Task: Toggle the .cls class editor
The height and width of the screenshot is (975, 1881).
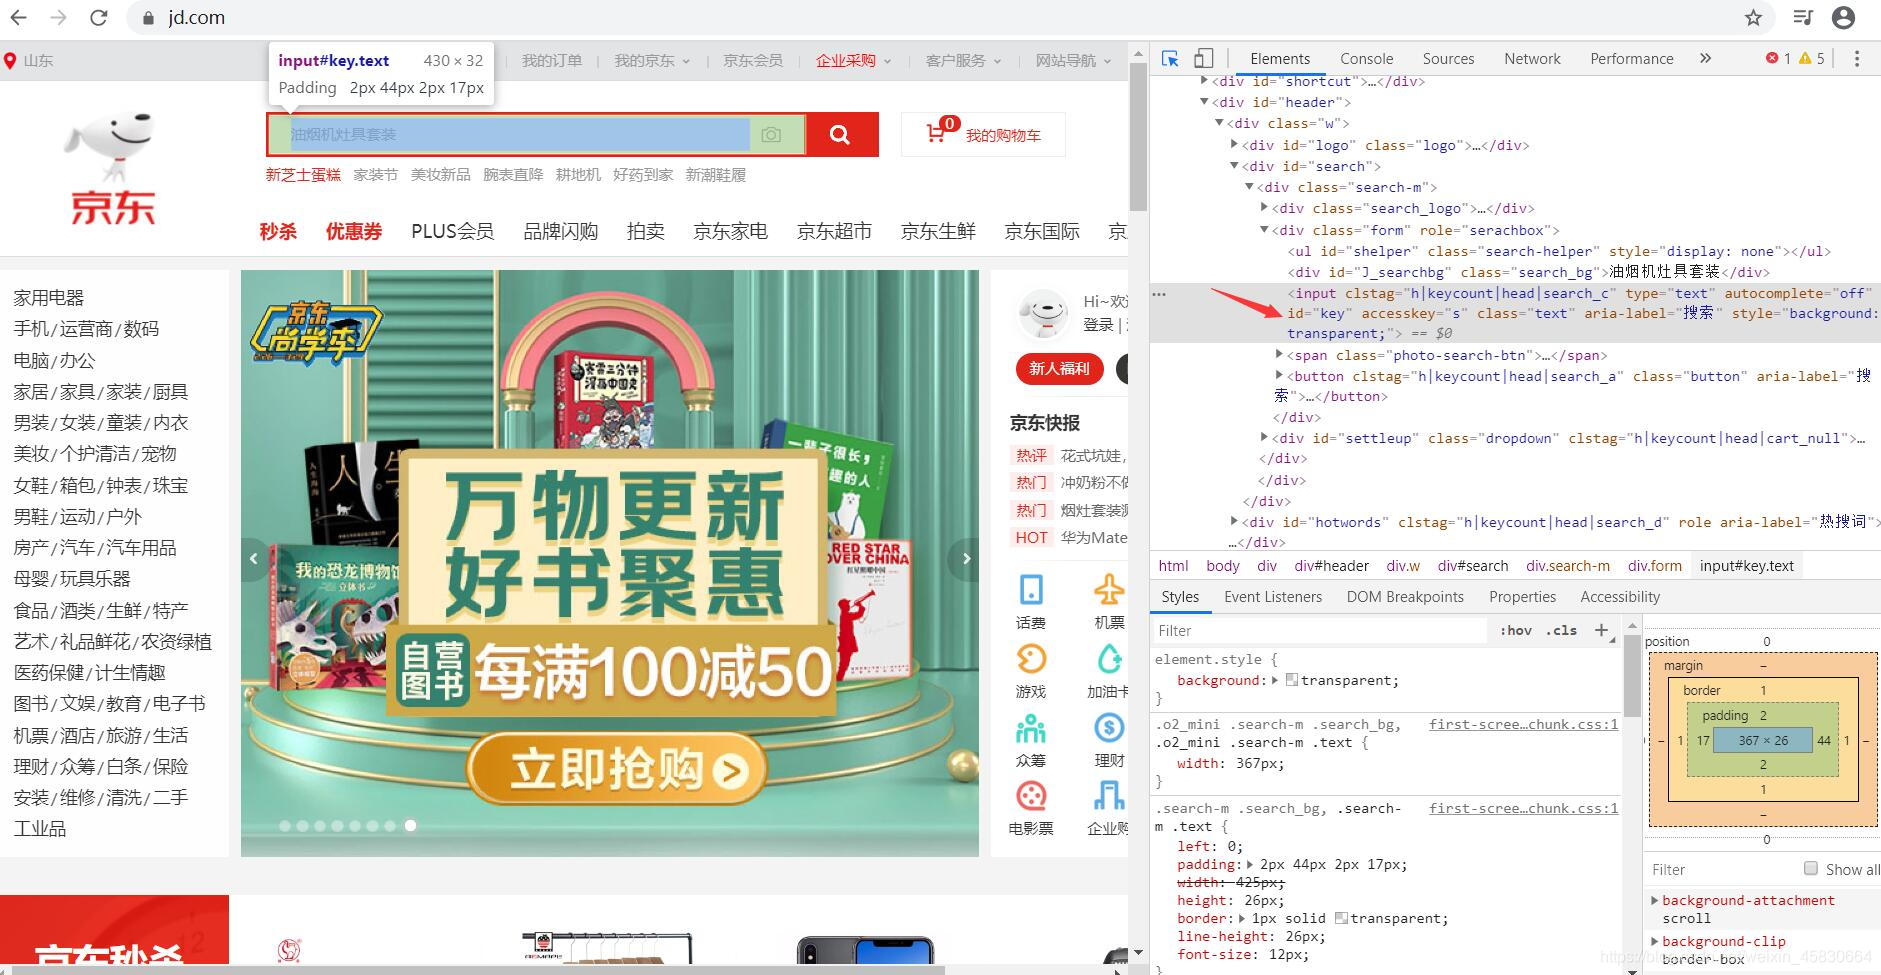Action: pyautogui.click(x=1560, y=630)
